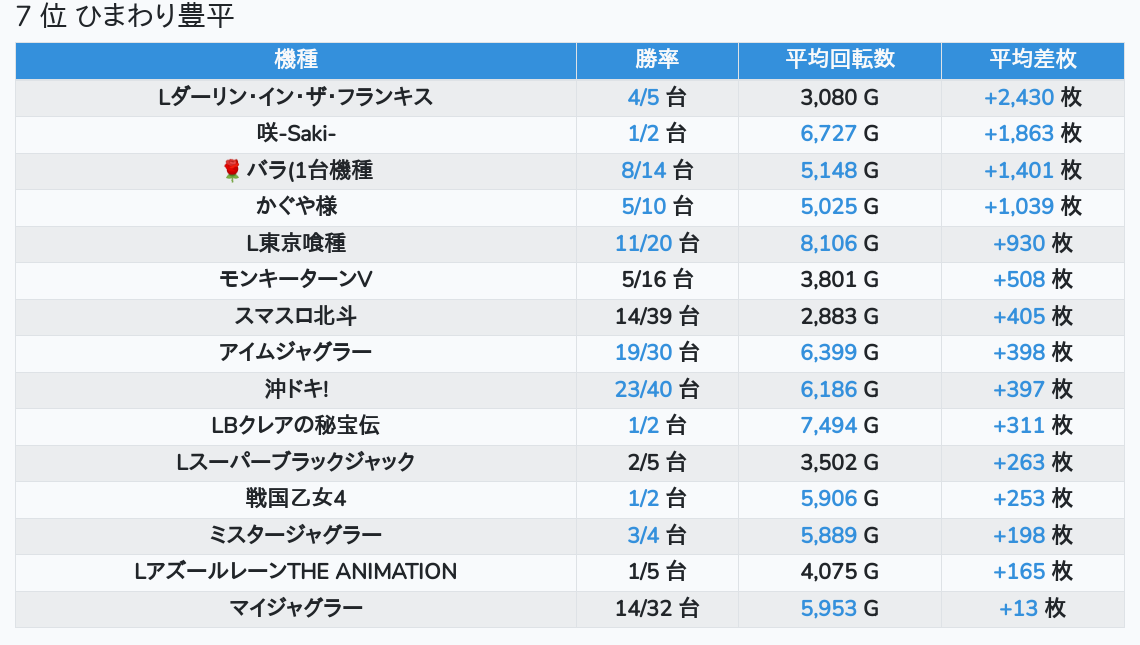Image resolution: width=1140 pixels, height=645 pixels.
Task: Click the 機種 column header
Action: click(296, 59)
